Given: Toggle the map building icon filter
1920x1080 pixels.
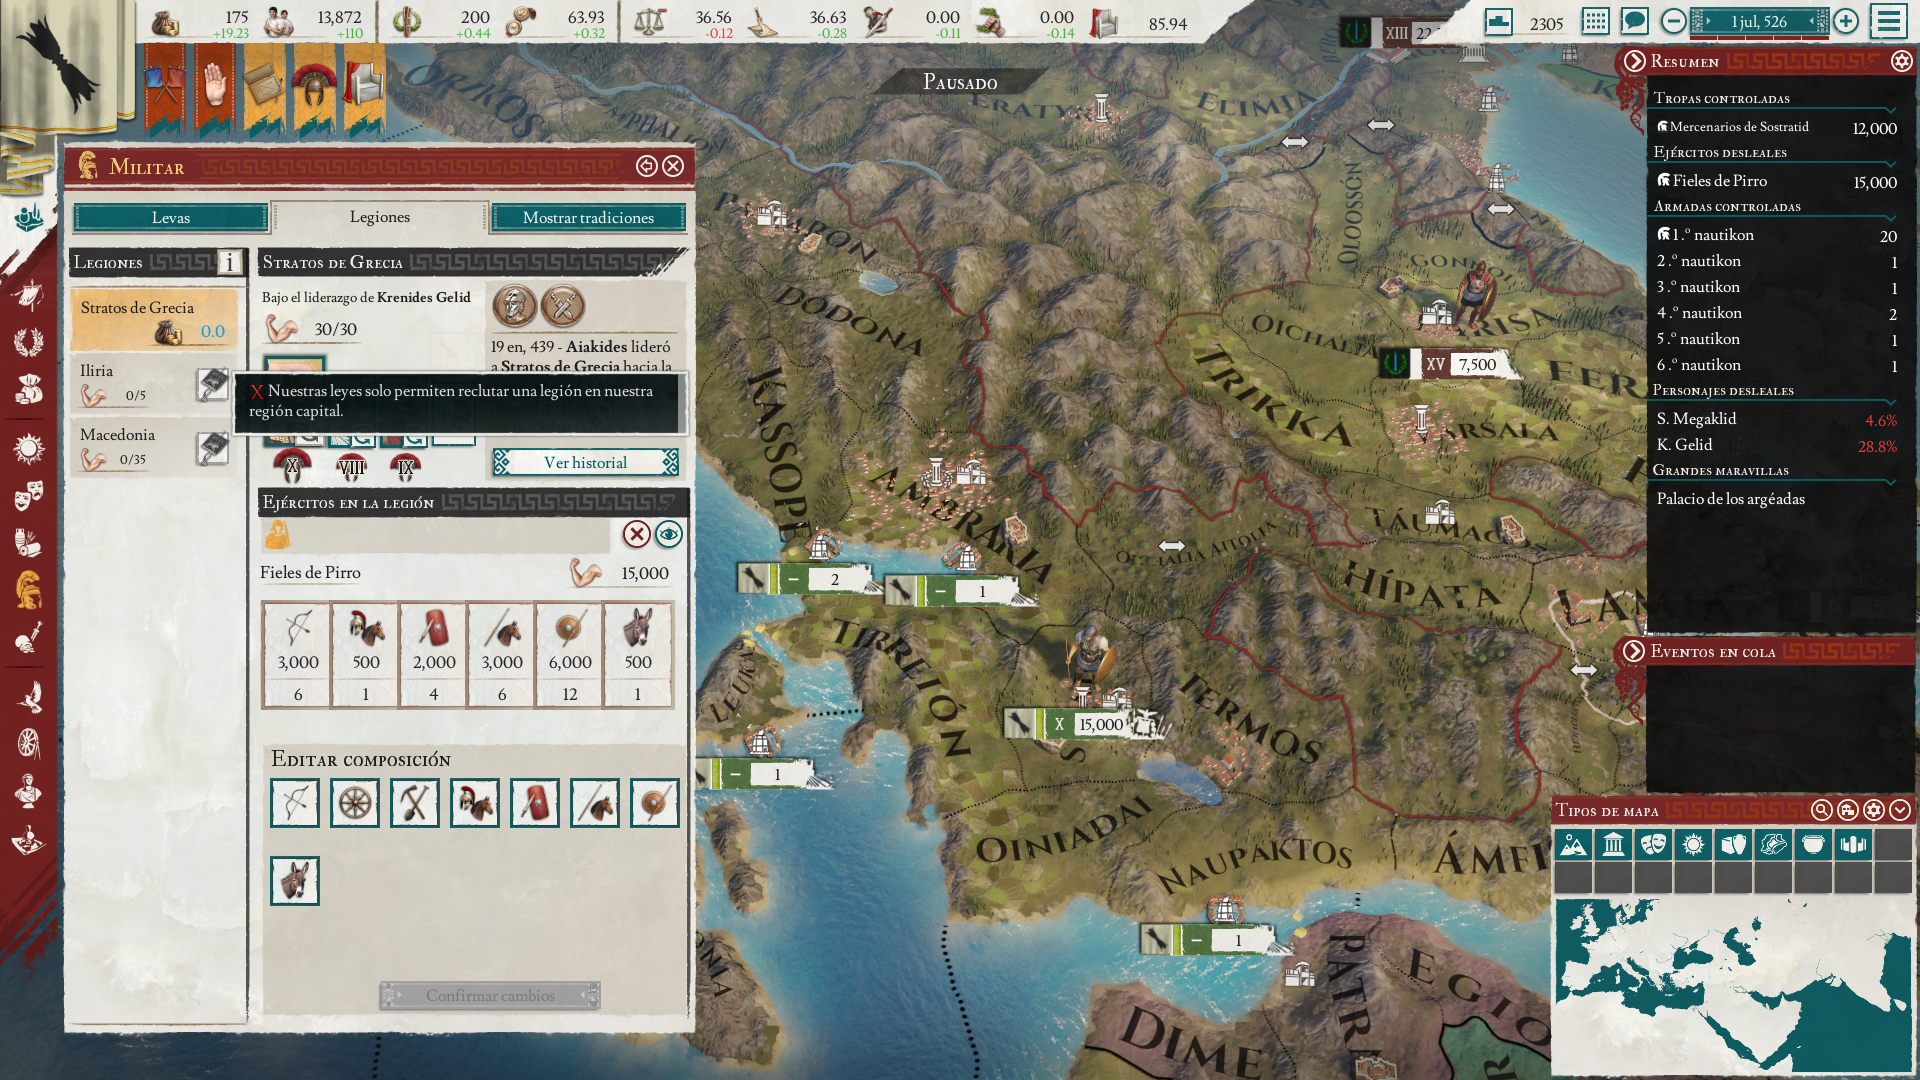Looking at the screenshot, I should pos(1848,810).
